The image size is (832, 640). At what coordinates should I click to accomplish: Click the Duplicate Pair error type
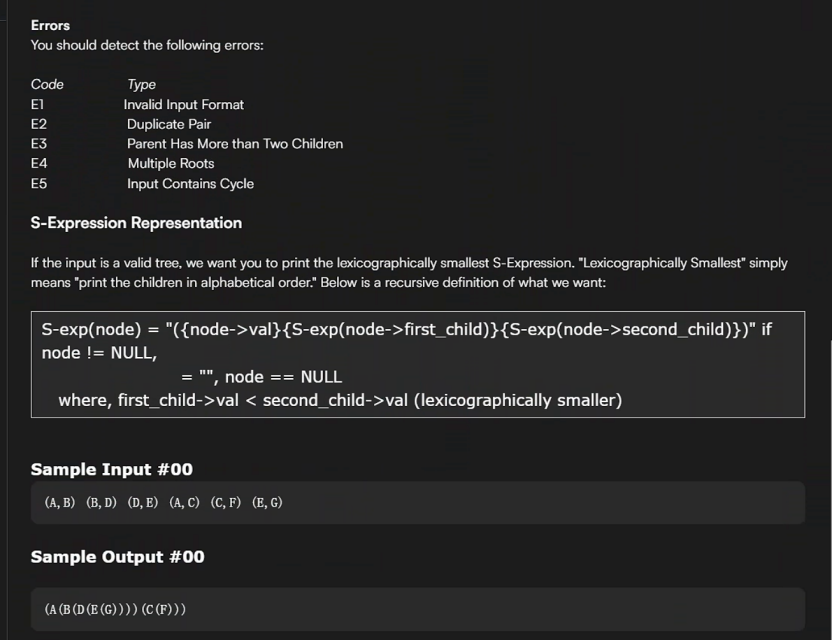point(169,124)
